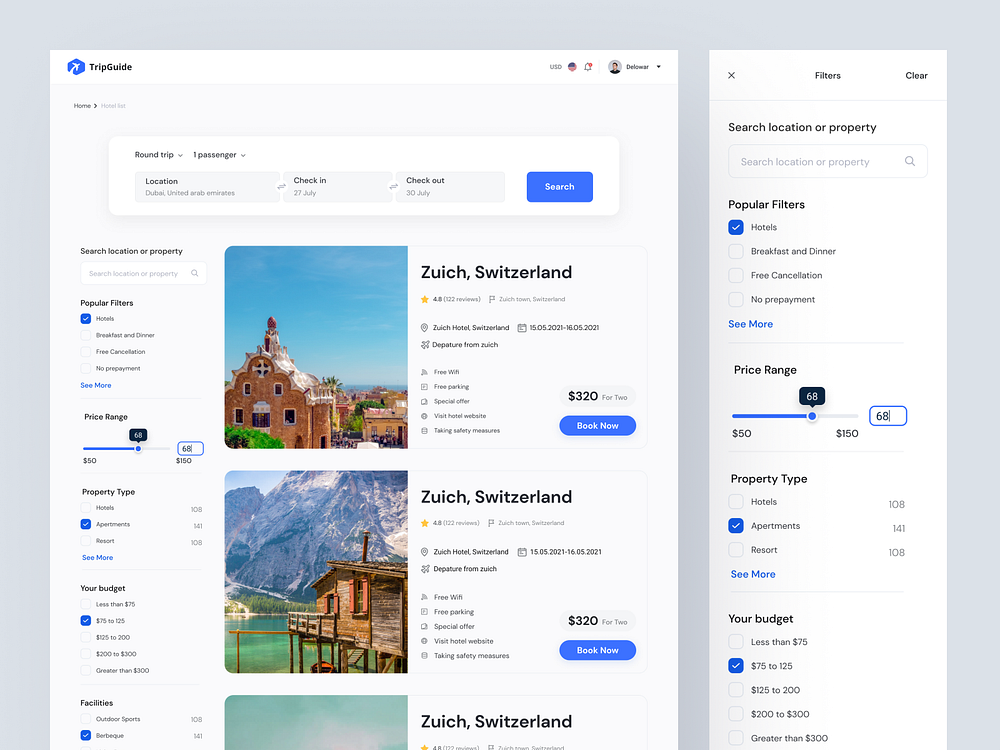Open the notification bell icon

(x=587, y=66)
